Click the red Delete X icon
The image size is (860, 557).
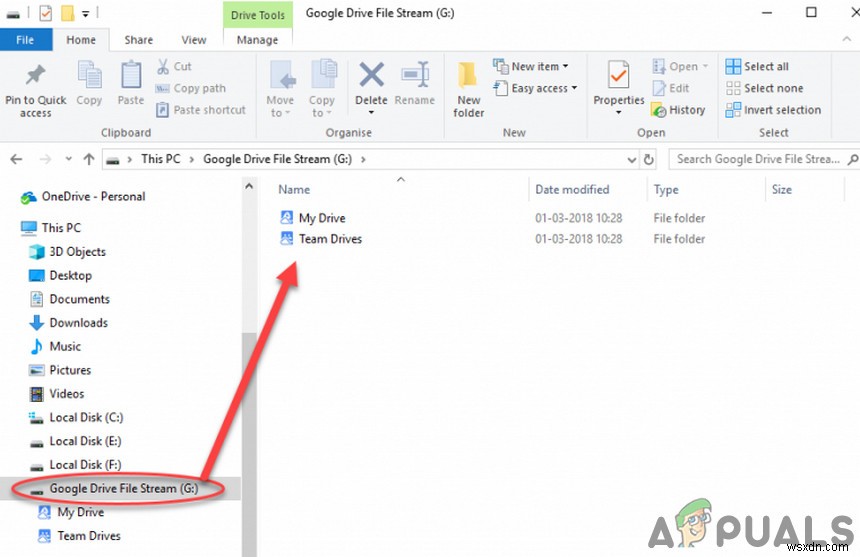(371, 75)
